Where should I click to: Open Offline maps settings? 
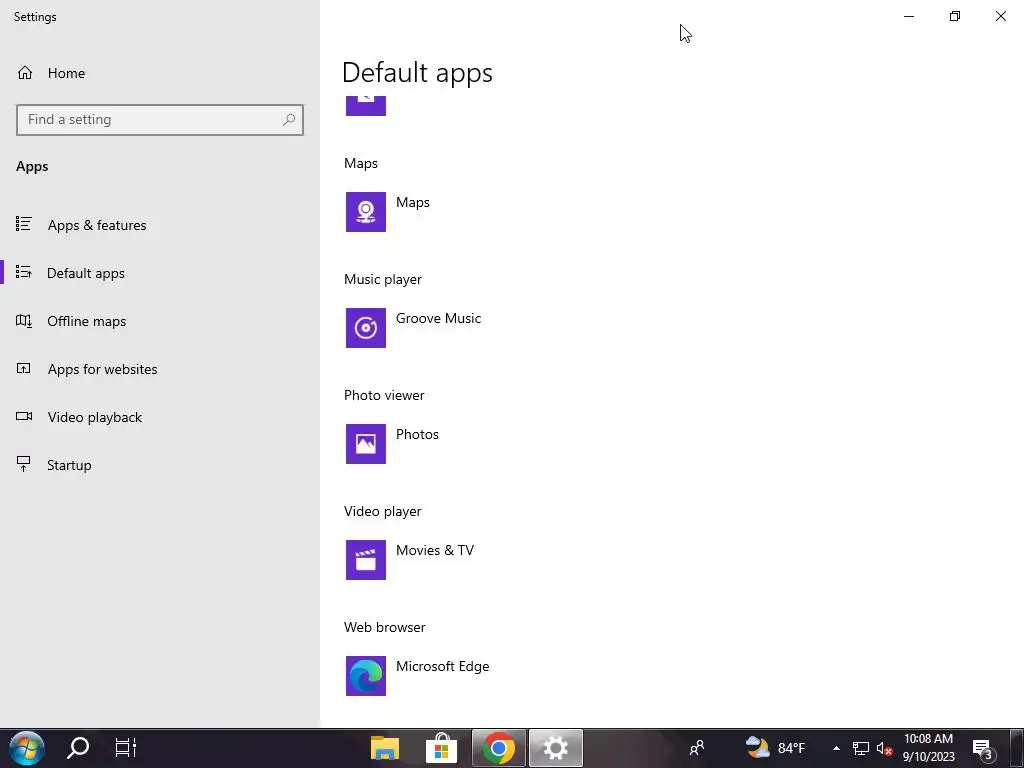click(160, 321)
